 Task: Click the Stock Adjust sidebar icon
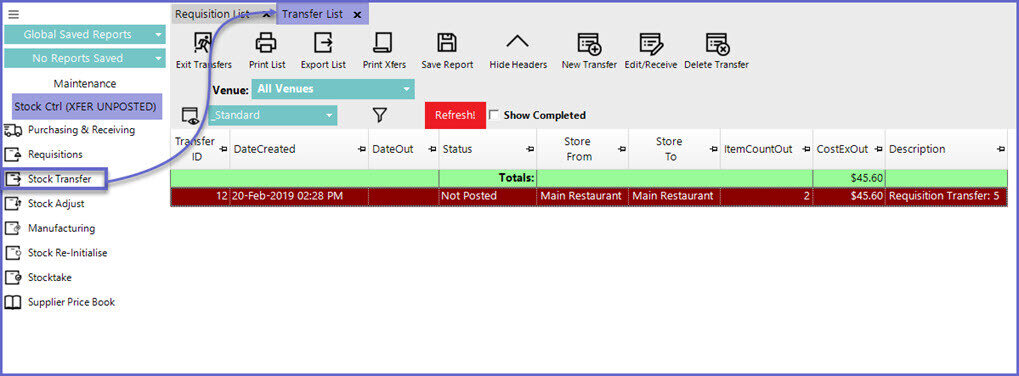pos(13,204)
